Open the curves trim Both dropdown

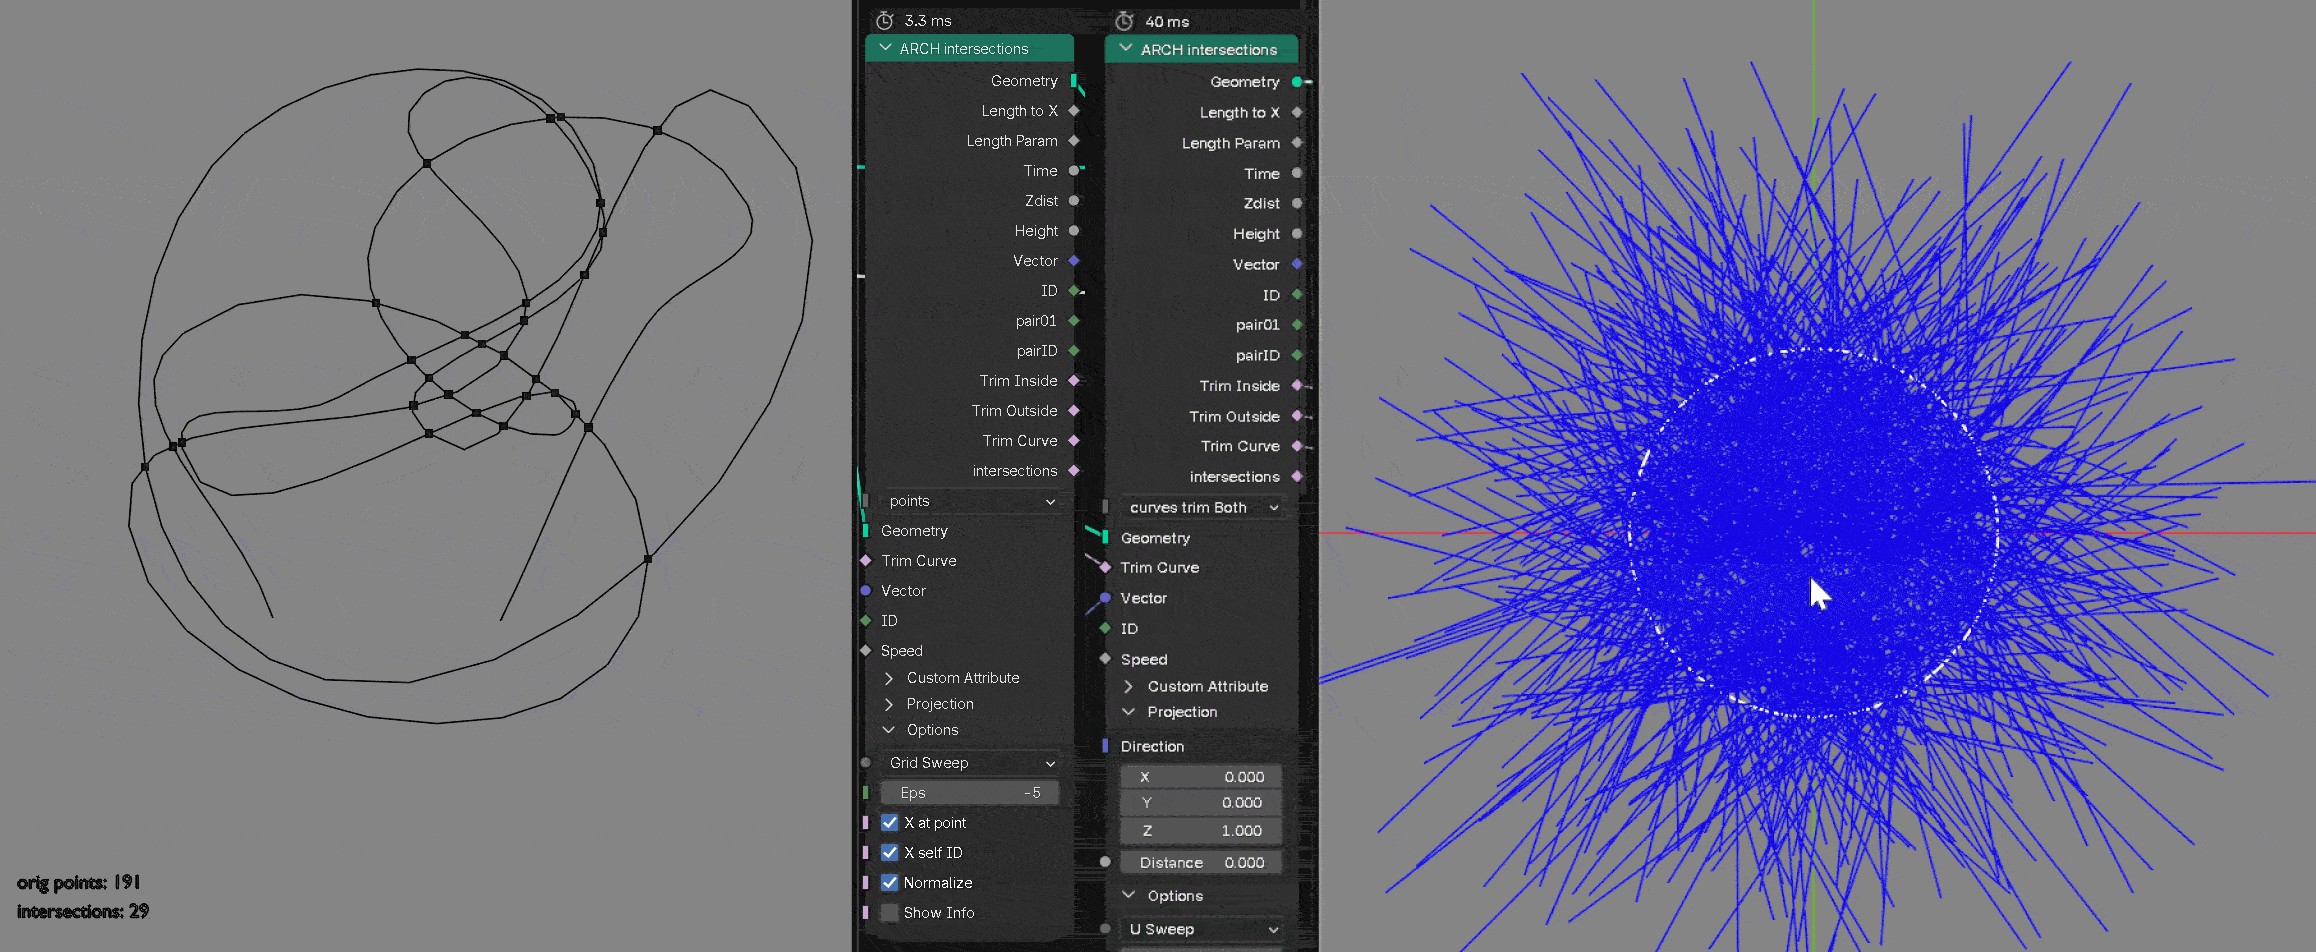tap(1200, 507)
